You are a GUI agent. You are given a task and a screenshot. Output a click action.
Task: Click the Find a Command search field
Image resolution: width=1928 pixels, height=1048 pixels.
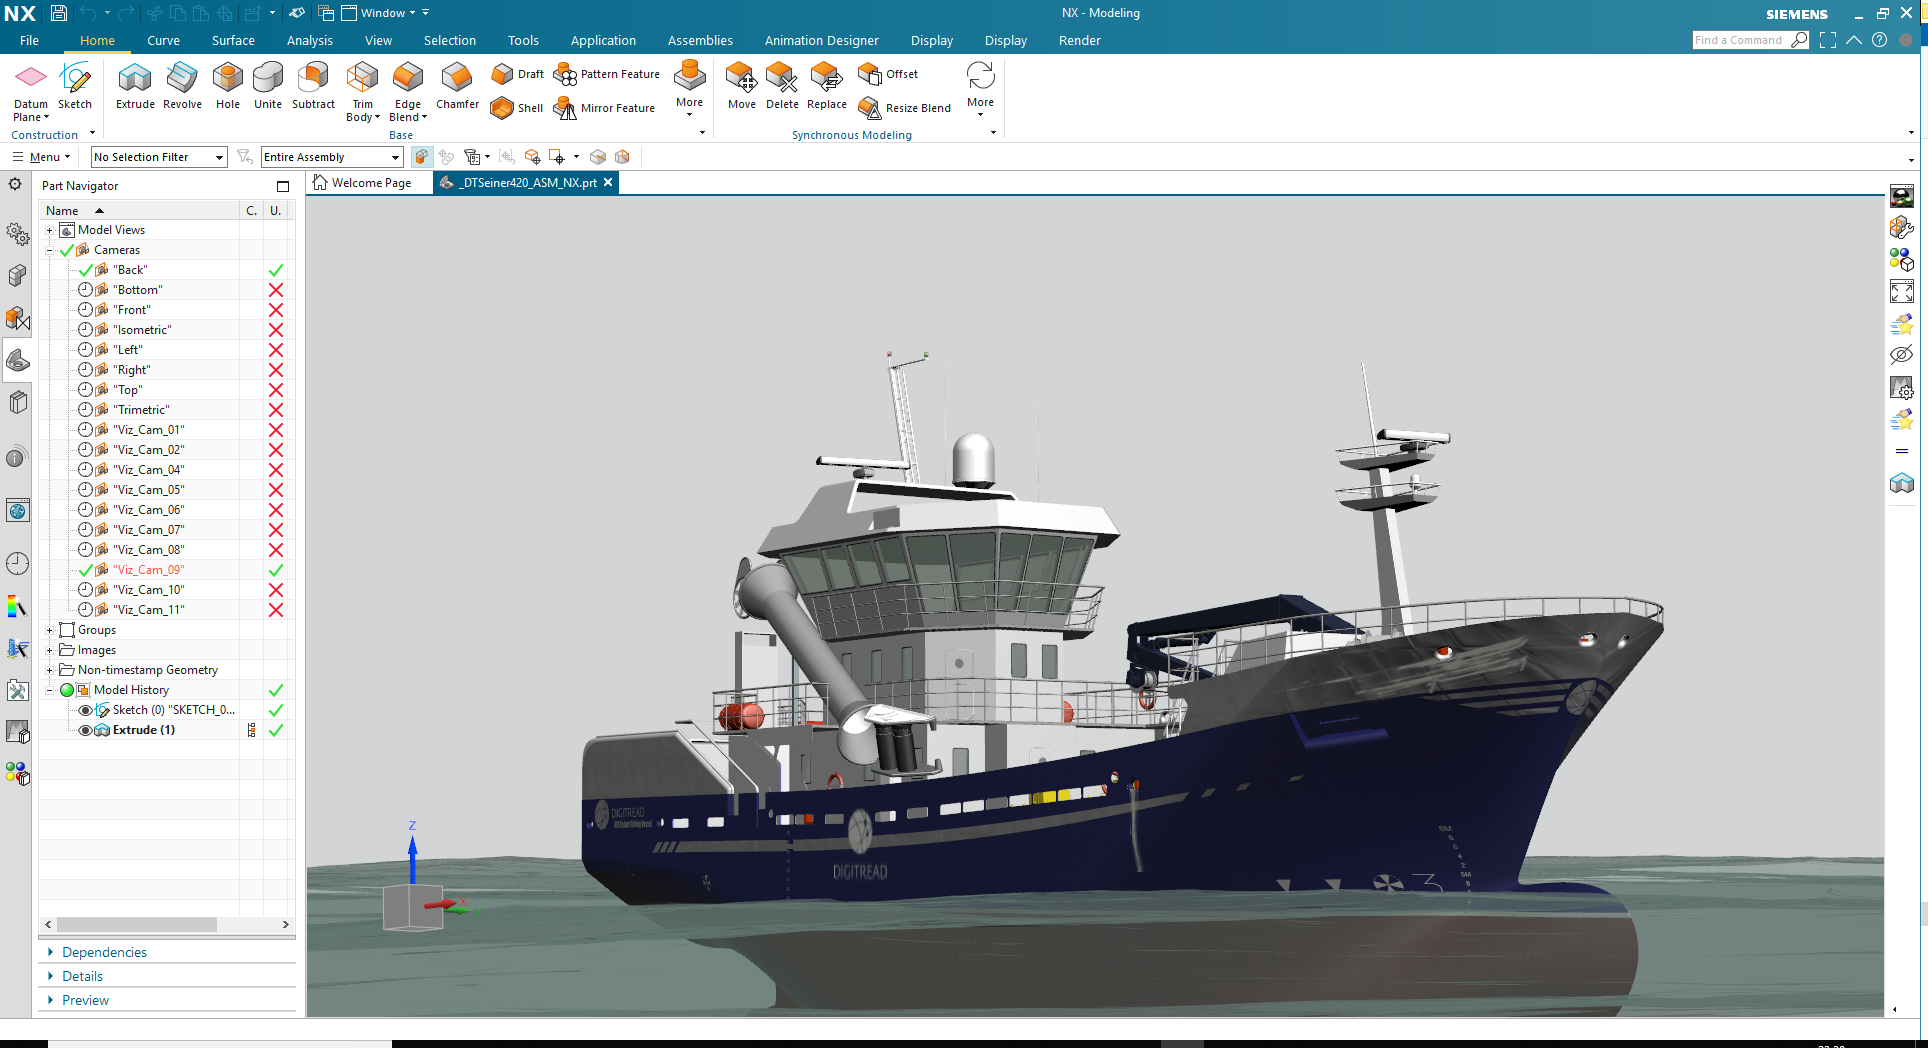pos(1738,40)
